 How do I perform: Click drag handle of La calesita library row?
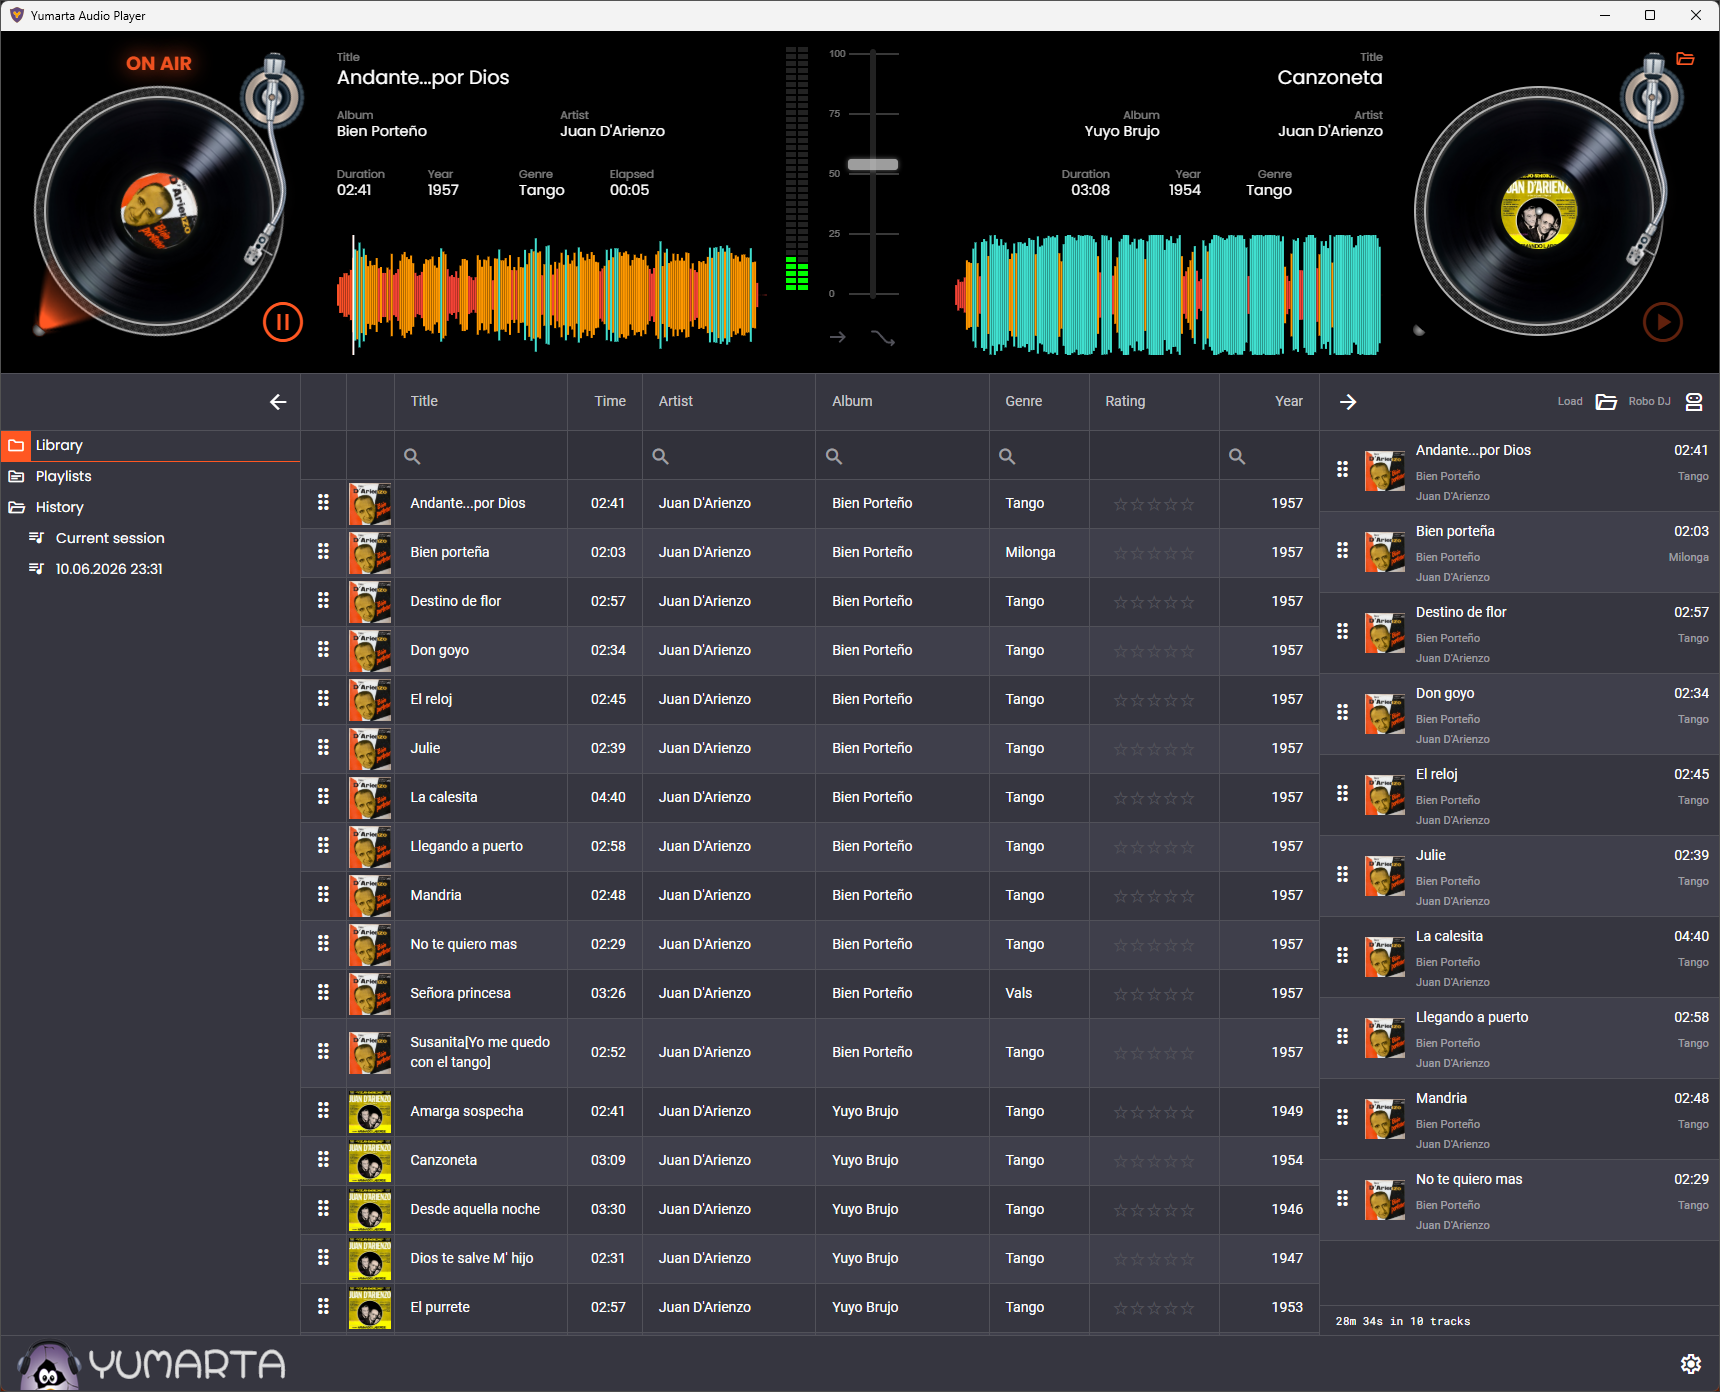click(x=323, y=797)
